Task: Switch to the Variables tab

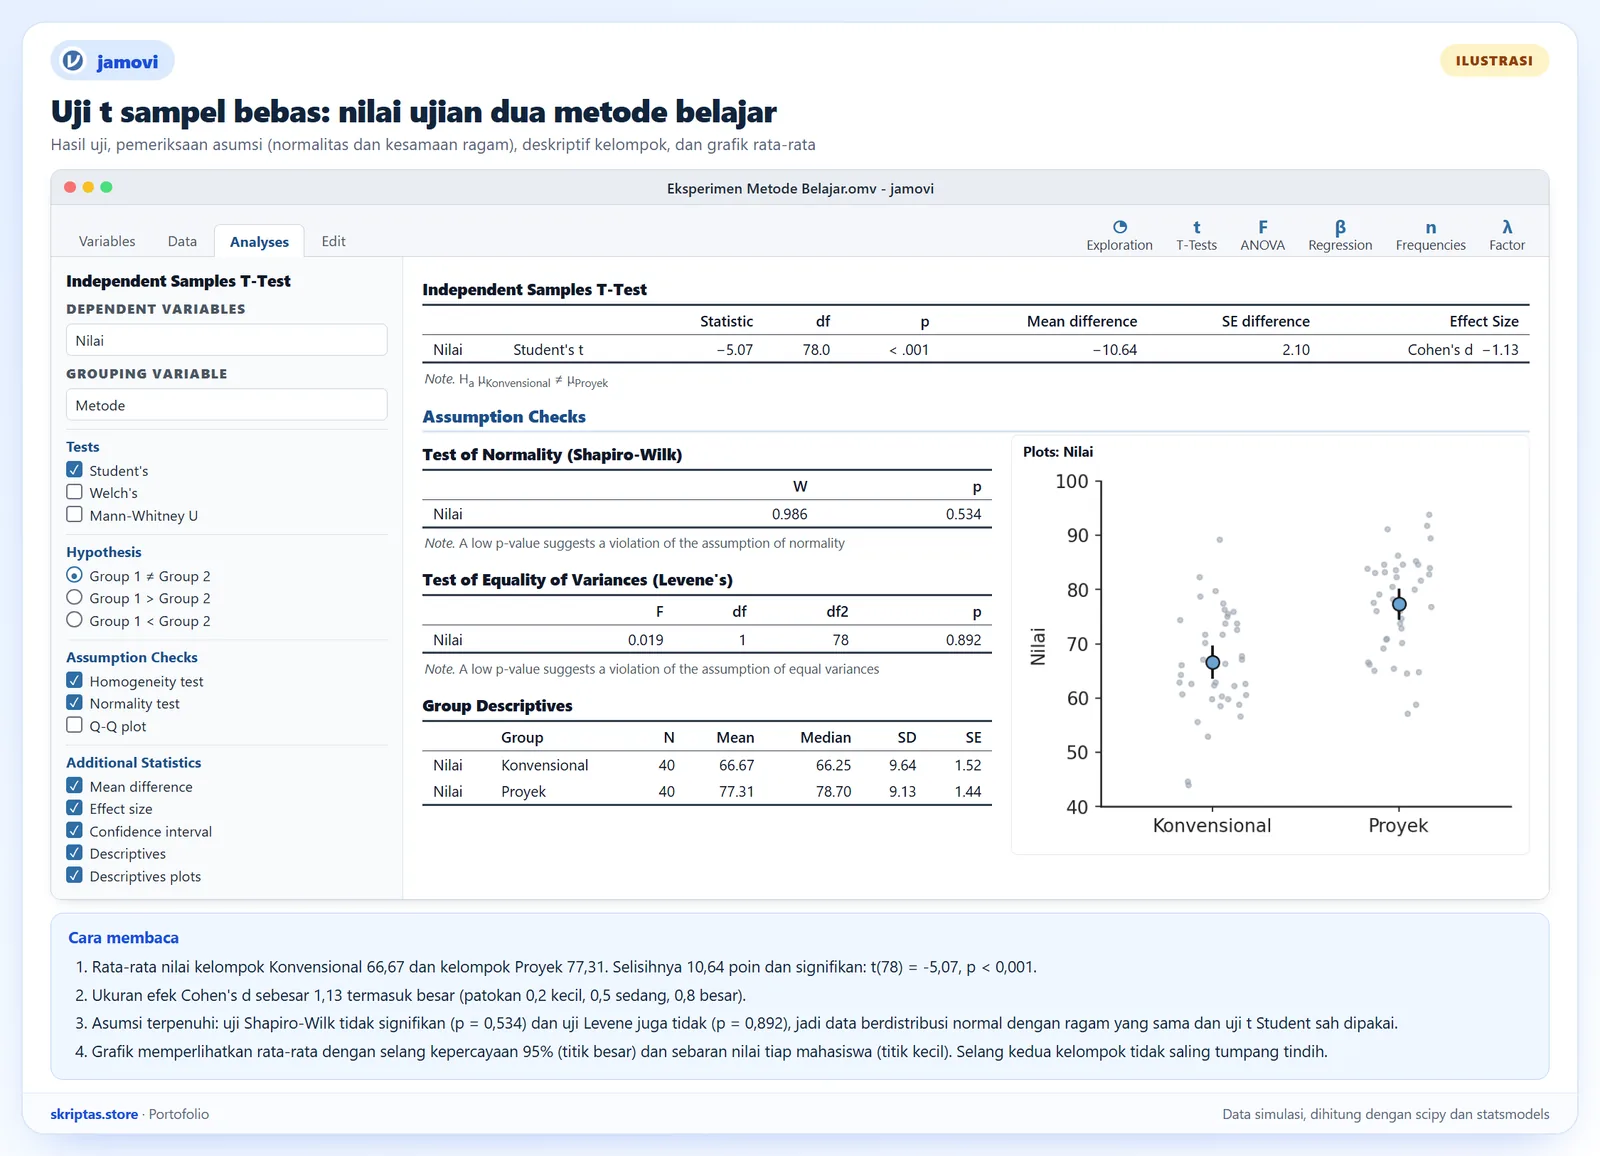Action: click(x=107, y=241)
